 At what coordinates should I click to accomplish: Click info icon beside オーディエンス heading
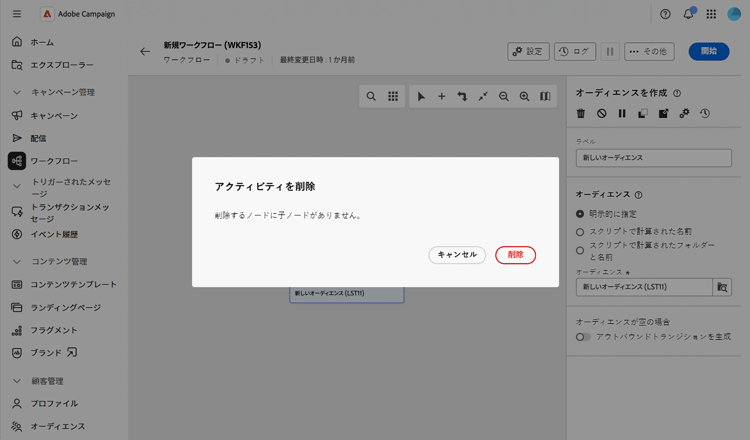pos(638,195)
